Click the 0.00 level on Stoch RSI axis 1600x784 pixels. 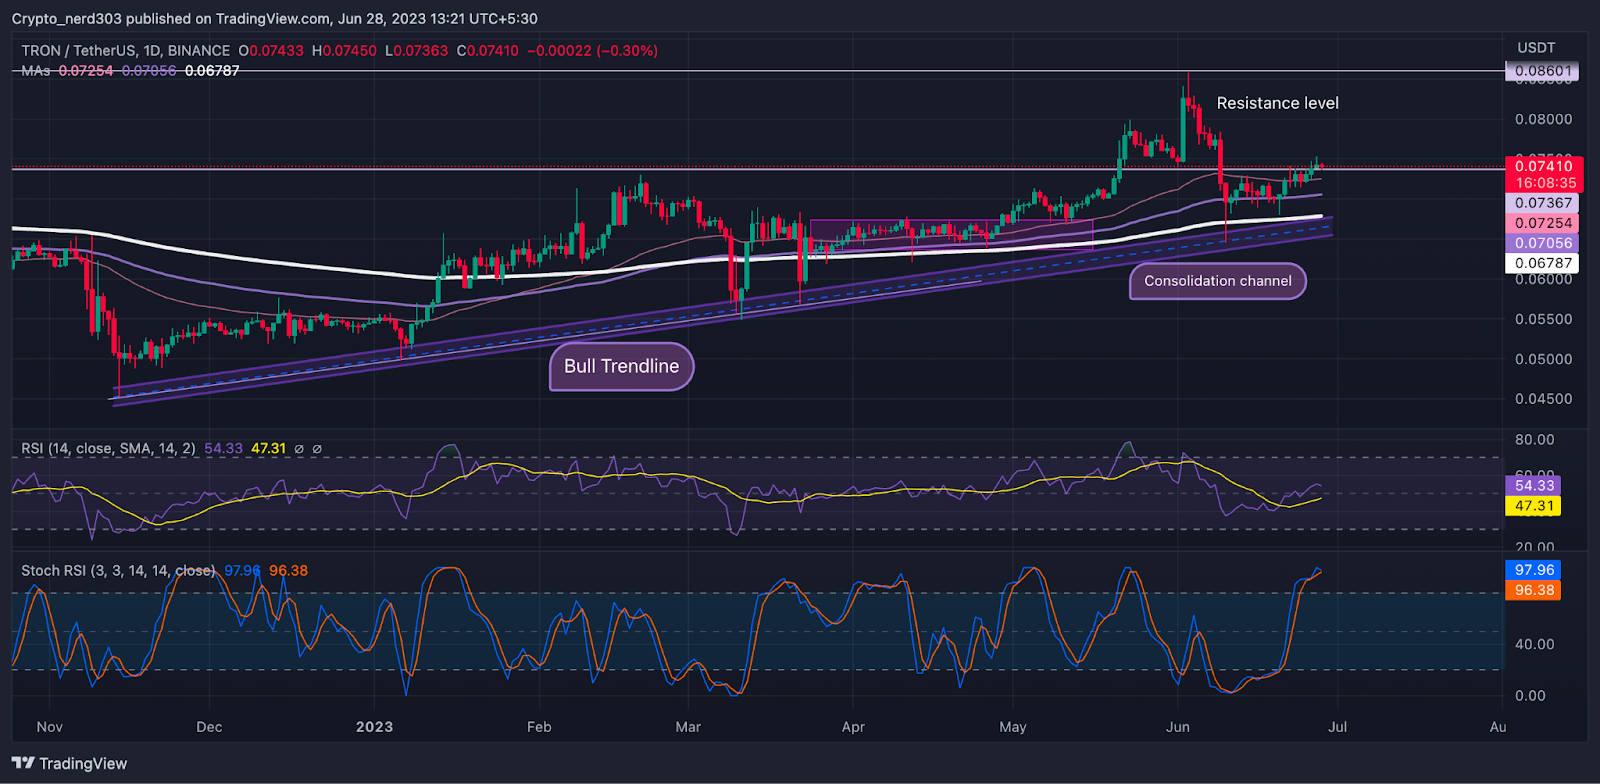pyautogui.click(x=1530, y=696)
